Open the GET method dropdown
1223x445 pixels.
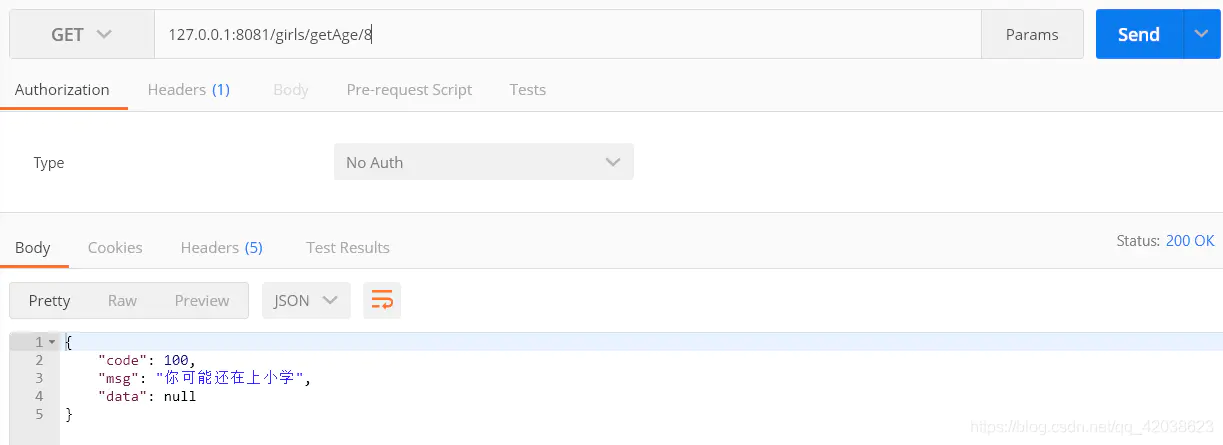tap(82, 34)
